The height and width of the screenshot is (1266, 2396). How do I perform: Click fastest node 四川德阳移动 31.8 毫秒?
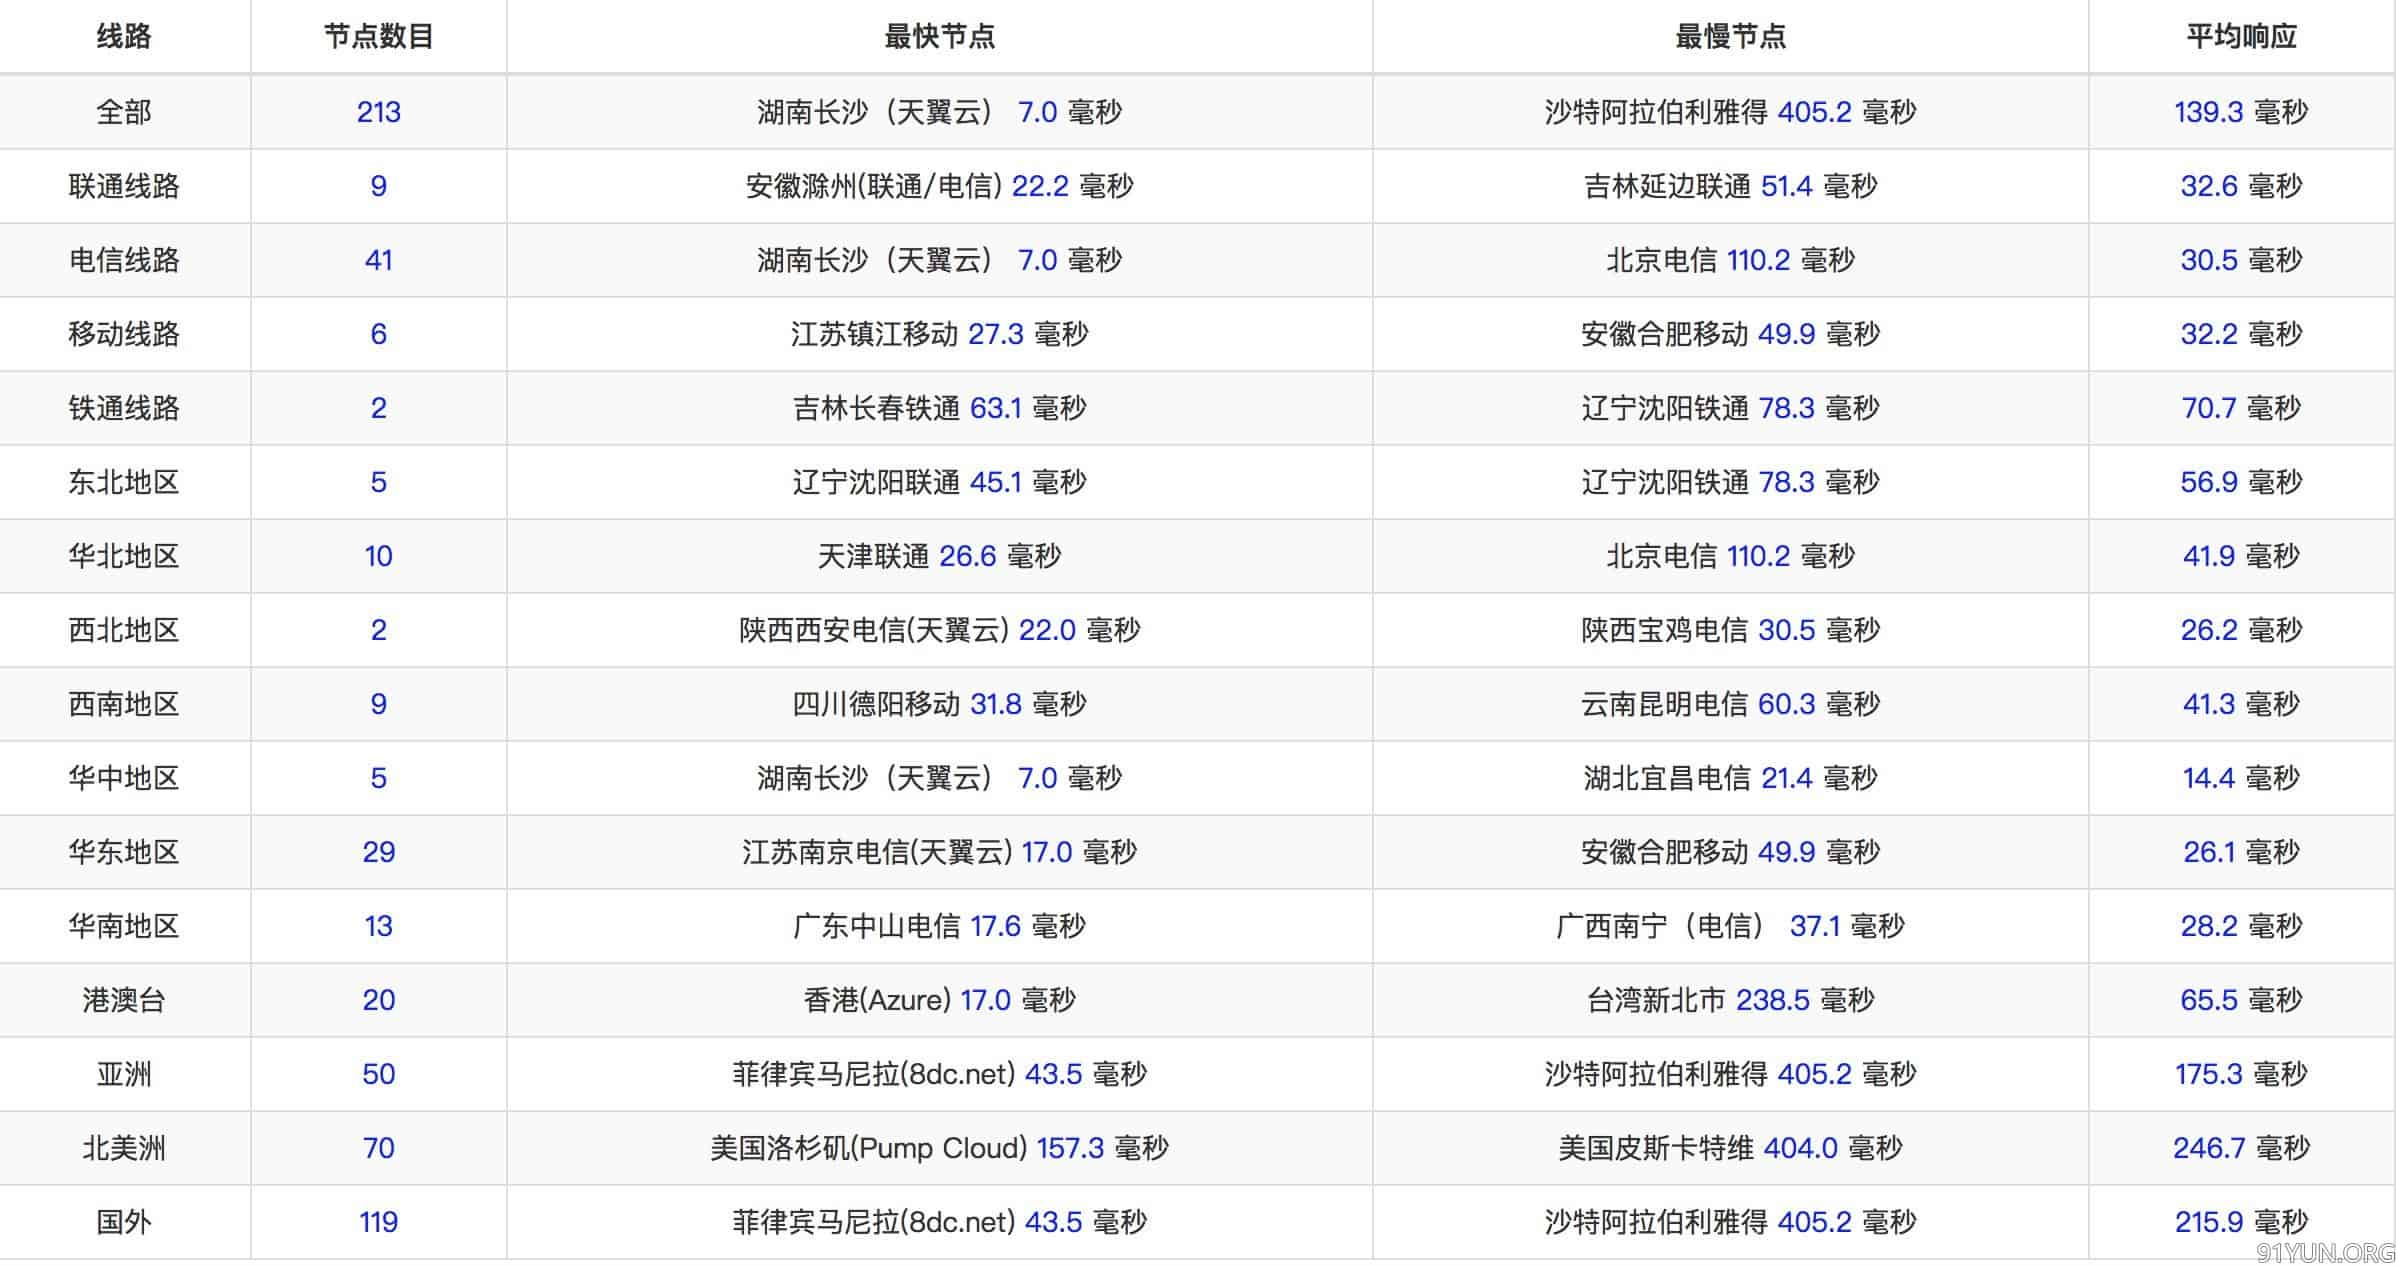pyautogui.click(x=939, y=703)
